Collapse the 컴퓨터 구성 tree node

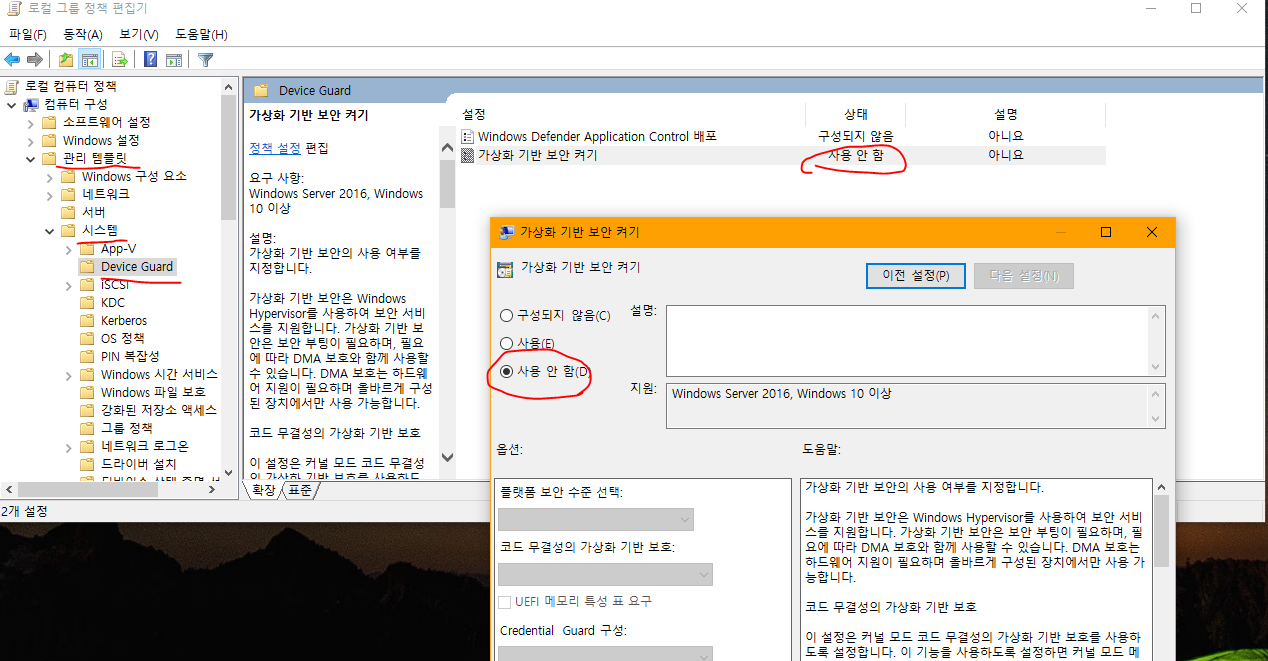pos(11,104)
